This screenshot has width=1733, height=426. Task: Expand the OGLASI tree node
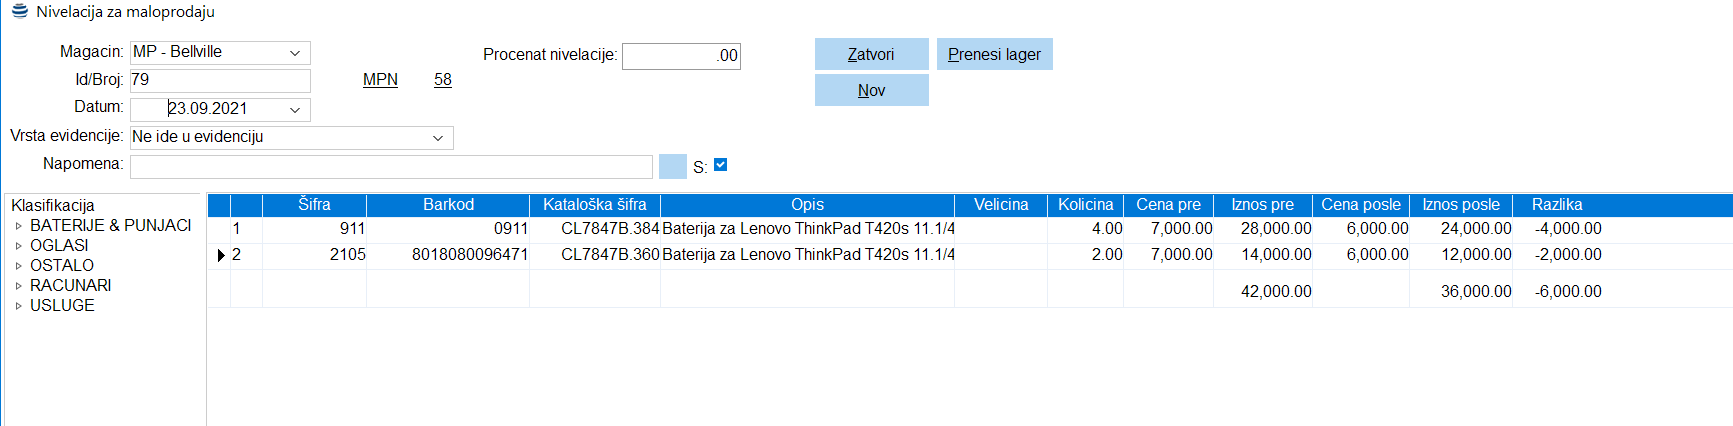pyautogui.click(x=18, y=246)
